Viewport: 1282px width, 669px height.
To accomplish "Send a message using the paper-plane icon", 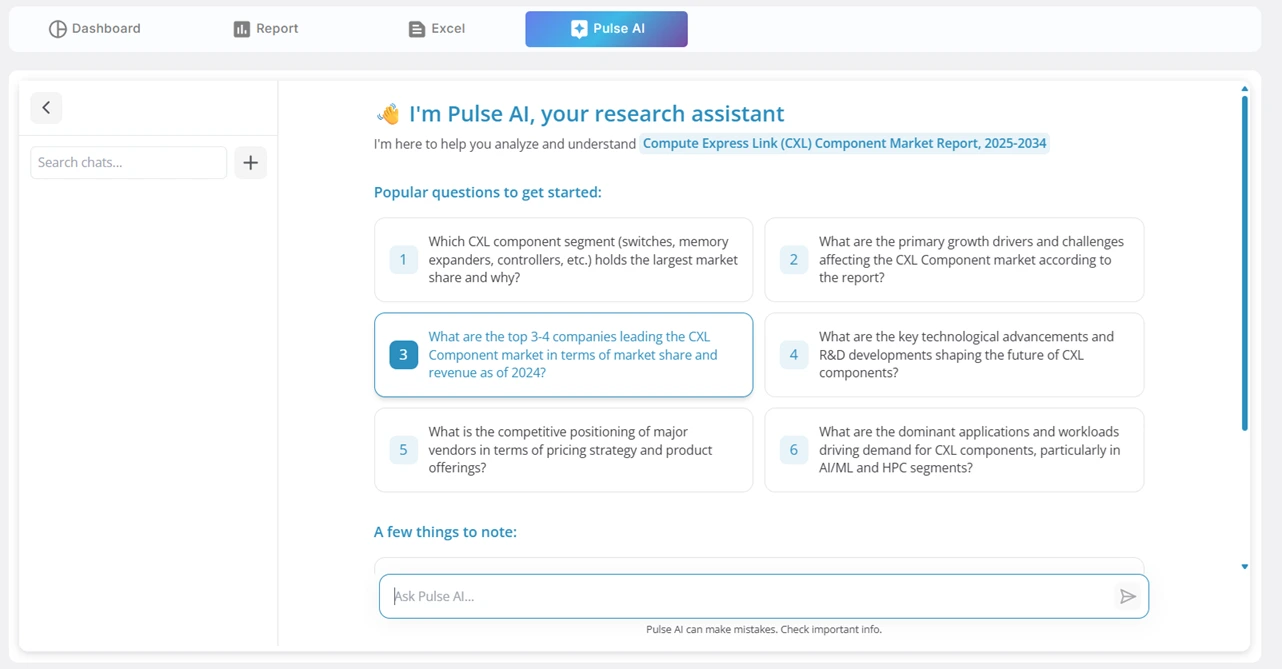I will click(x=1128, y=596).
